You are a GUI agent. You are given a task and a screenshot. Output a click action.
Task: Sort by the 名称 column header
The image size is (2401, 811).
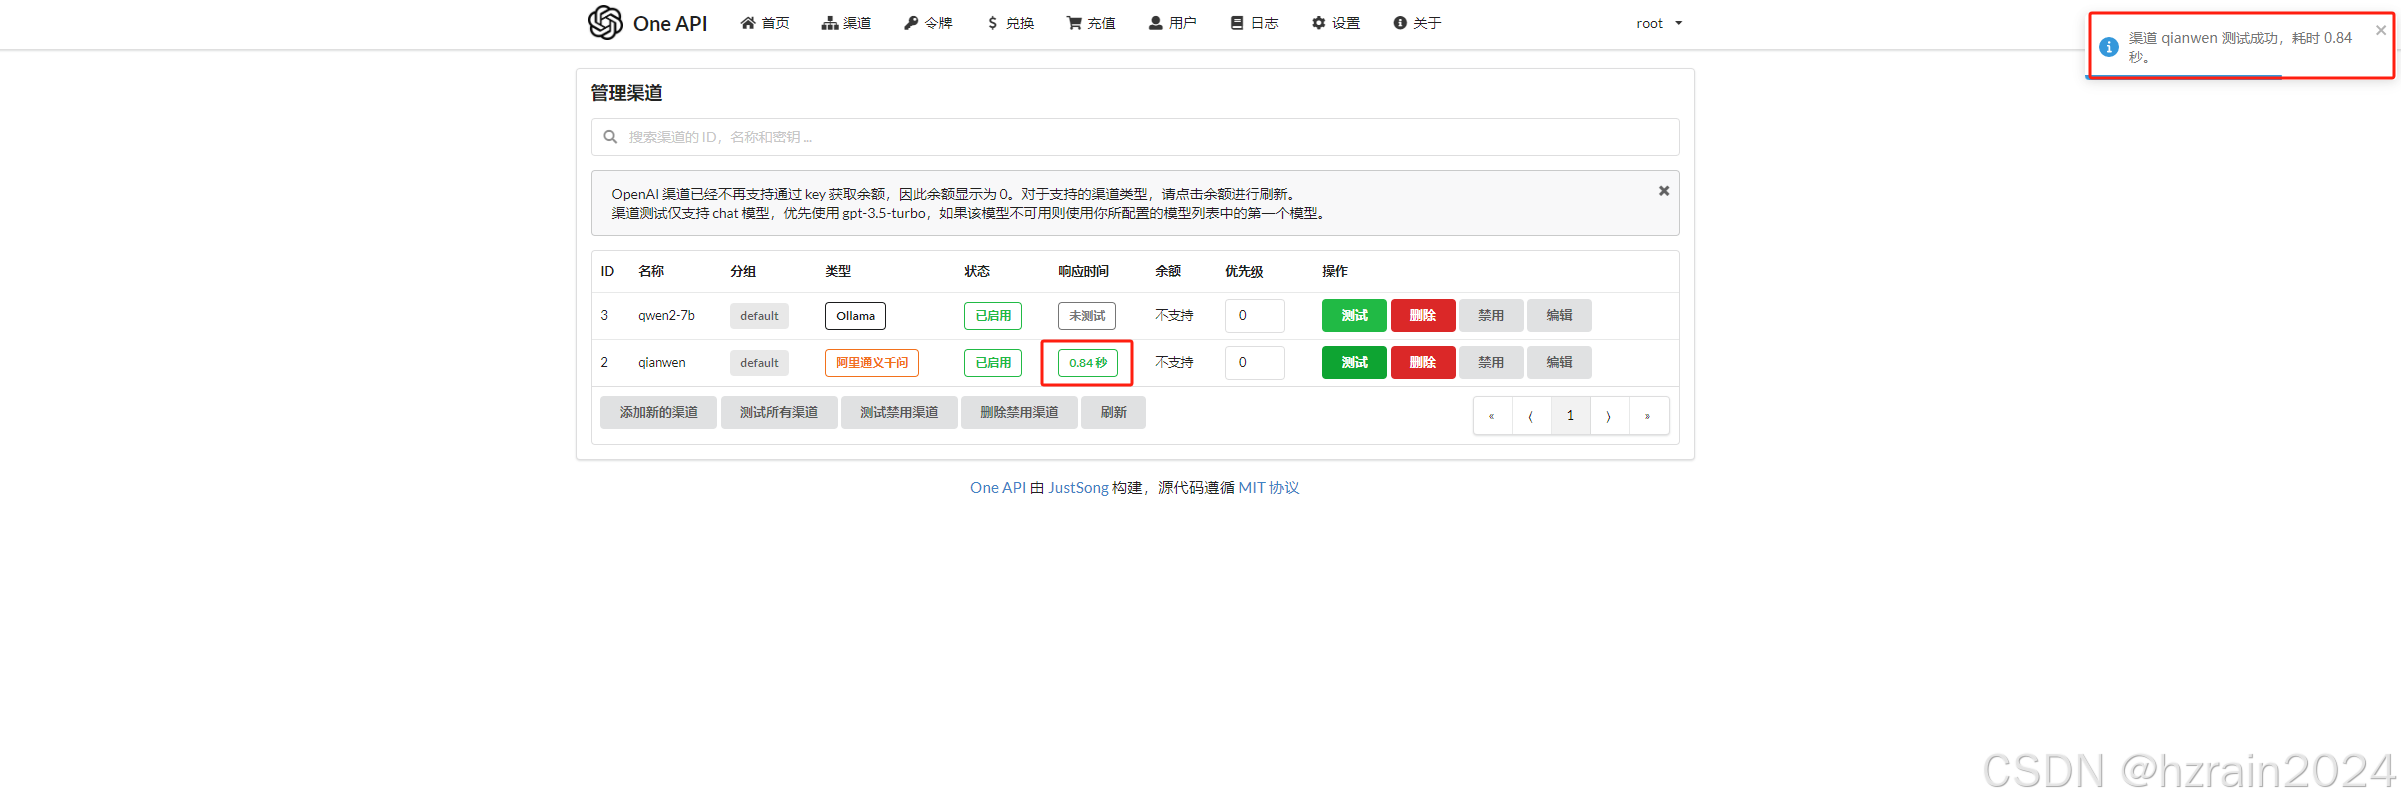(x=651, y=271)
